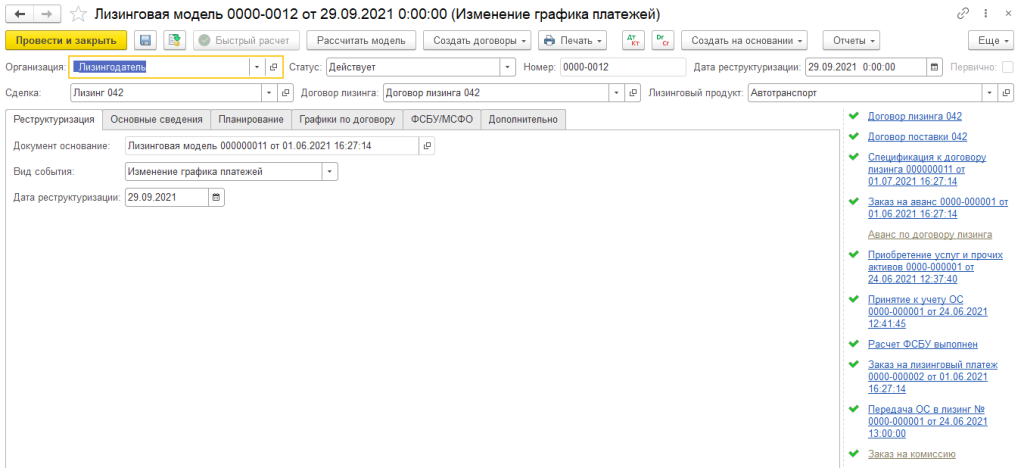Click the Провести и закрыть button
1024x468 pixels.
point(66,40)
